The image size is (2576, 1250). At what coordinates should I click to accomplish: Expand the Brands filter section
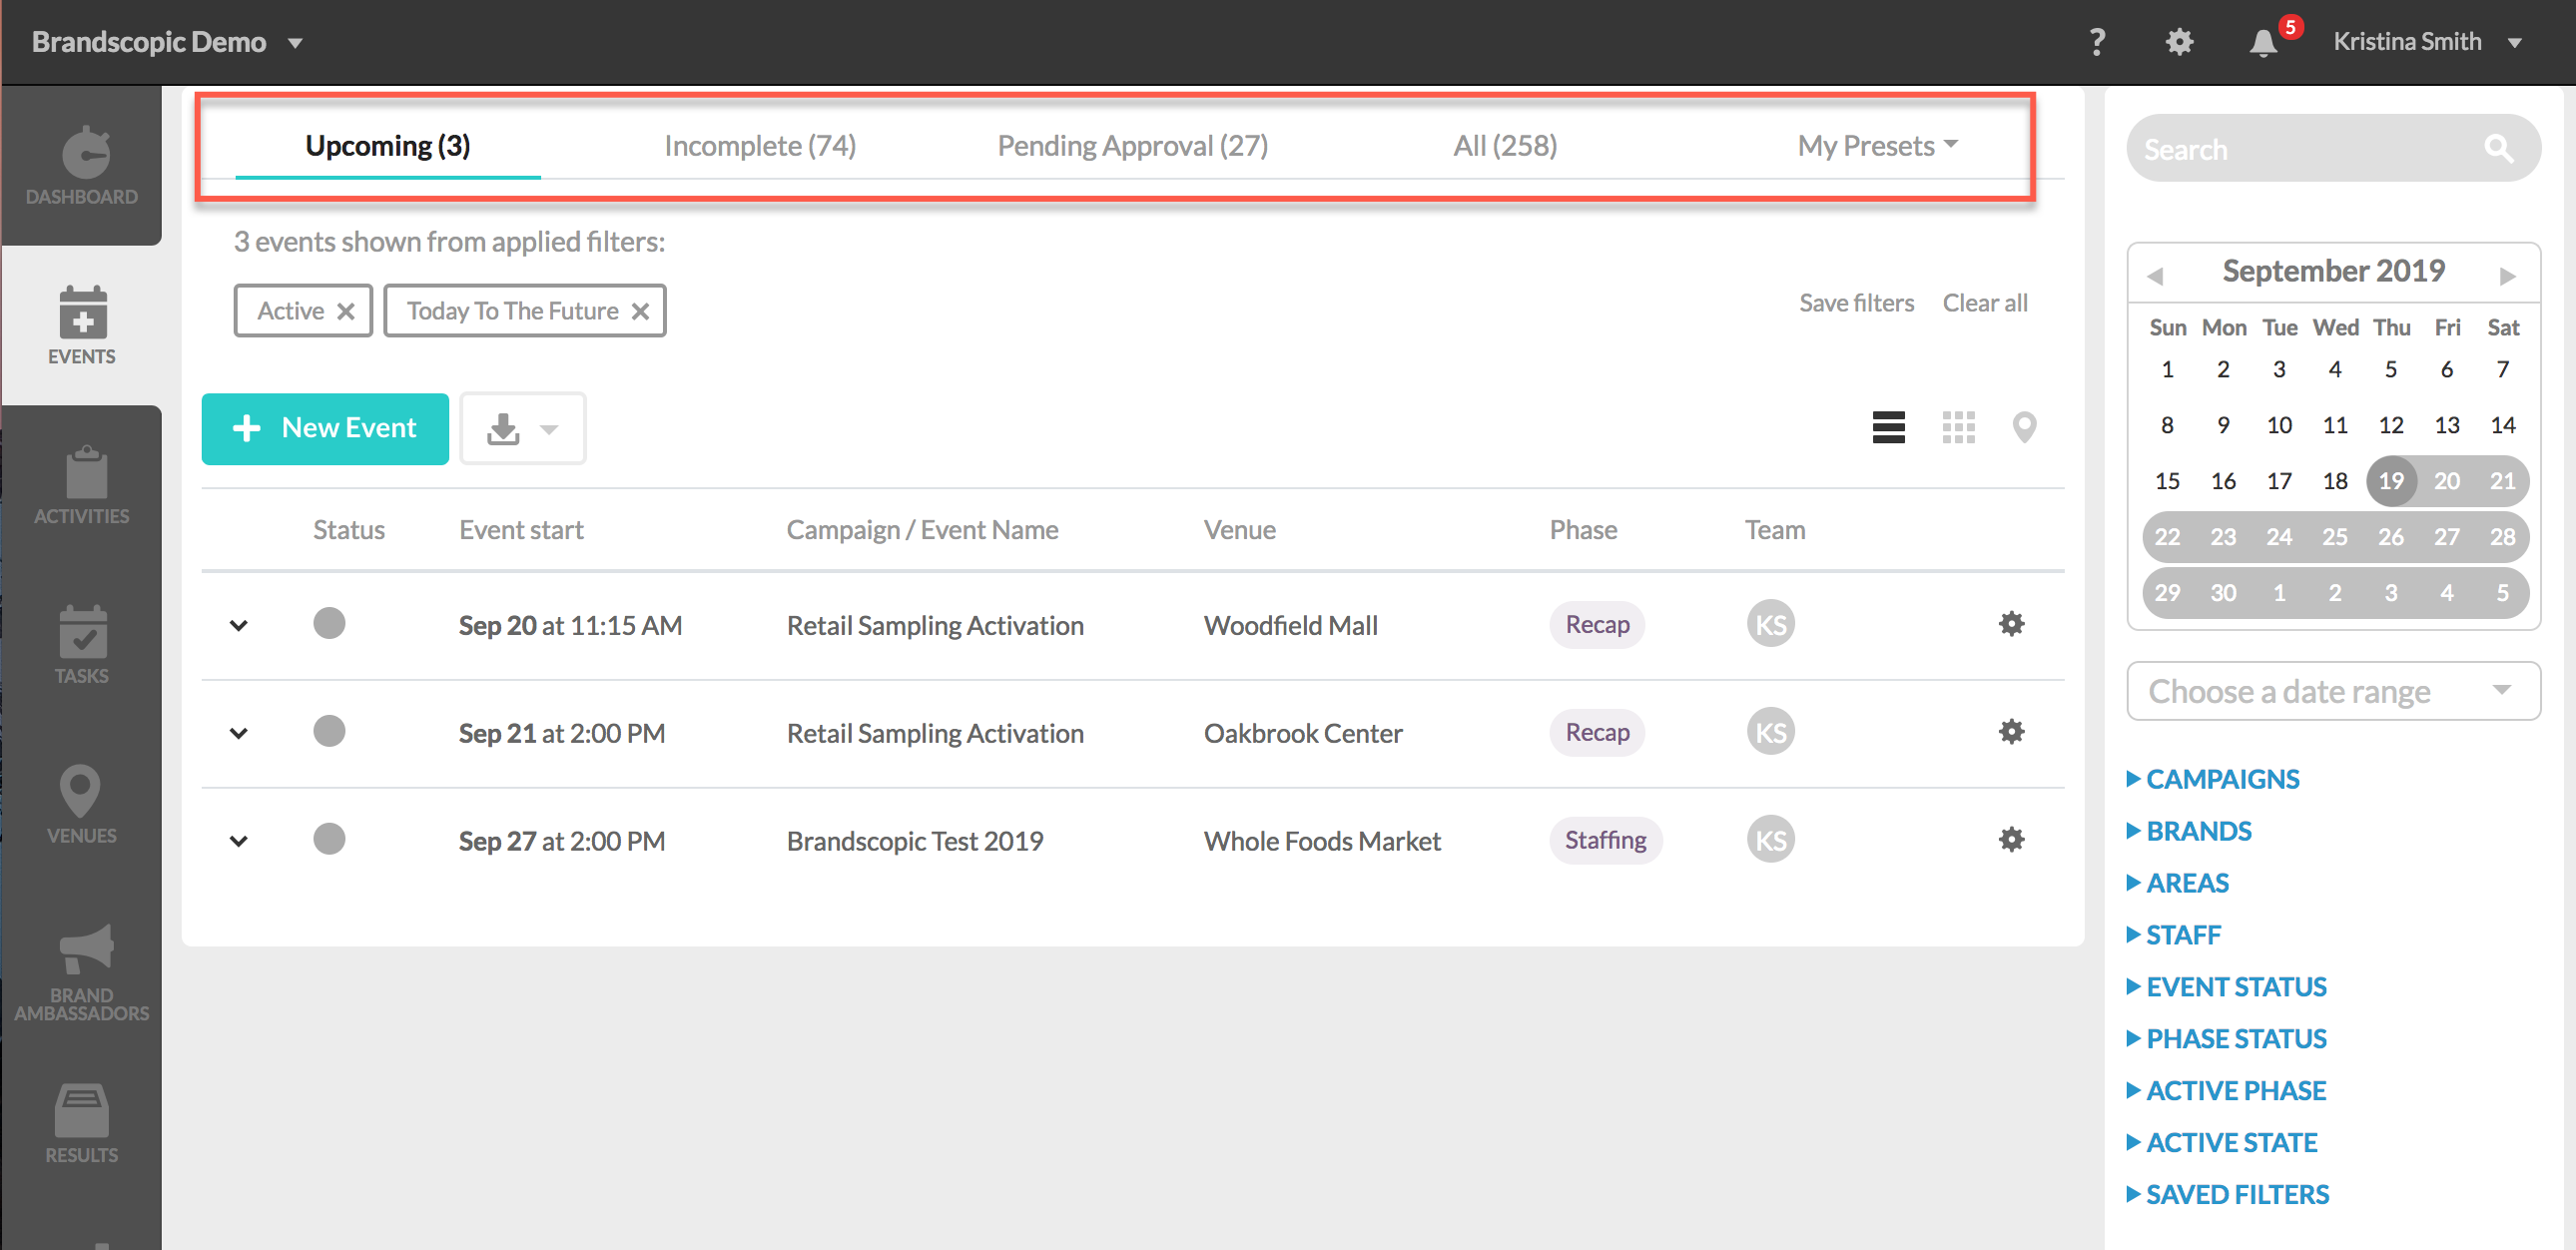[x=2188, y=831]
